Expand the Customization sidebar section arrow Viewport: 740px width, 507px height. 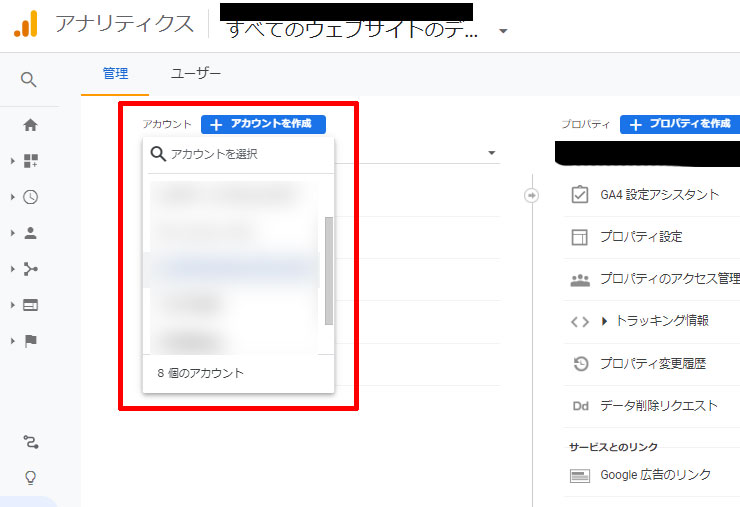[x=13, y=161]
